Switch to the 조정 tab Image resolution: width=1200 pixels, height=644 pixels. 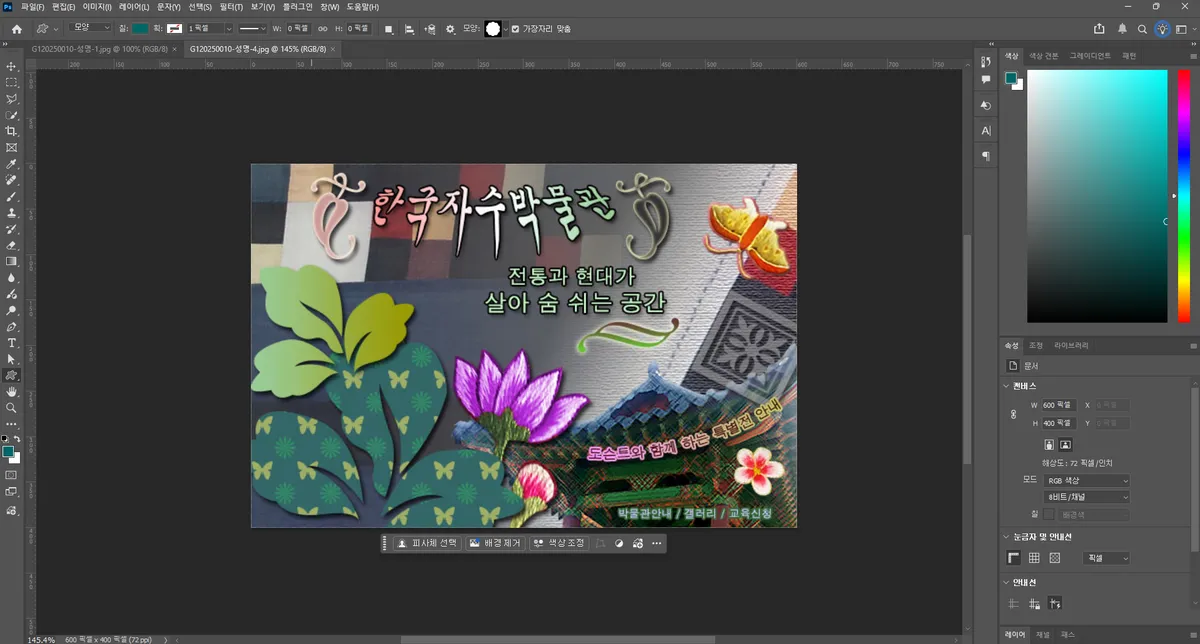pyautogui.click(x=1036, y=345)
